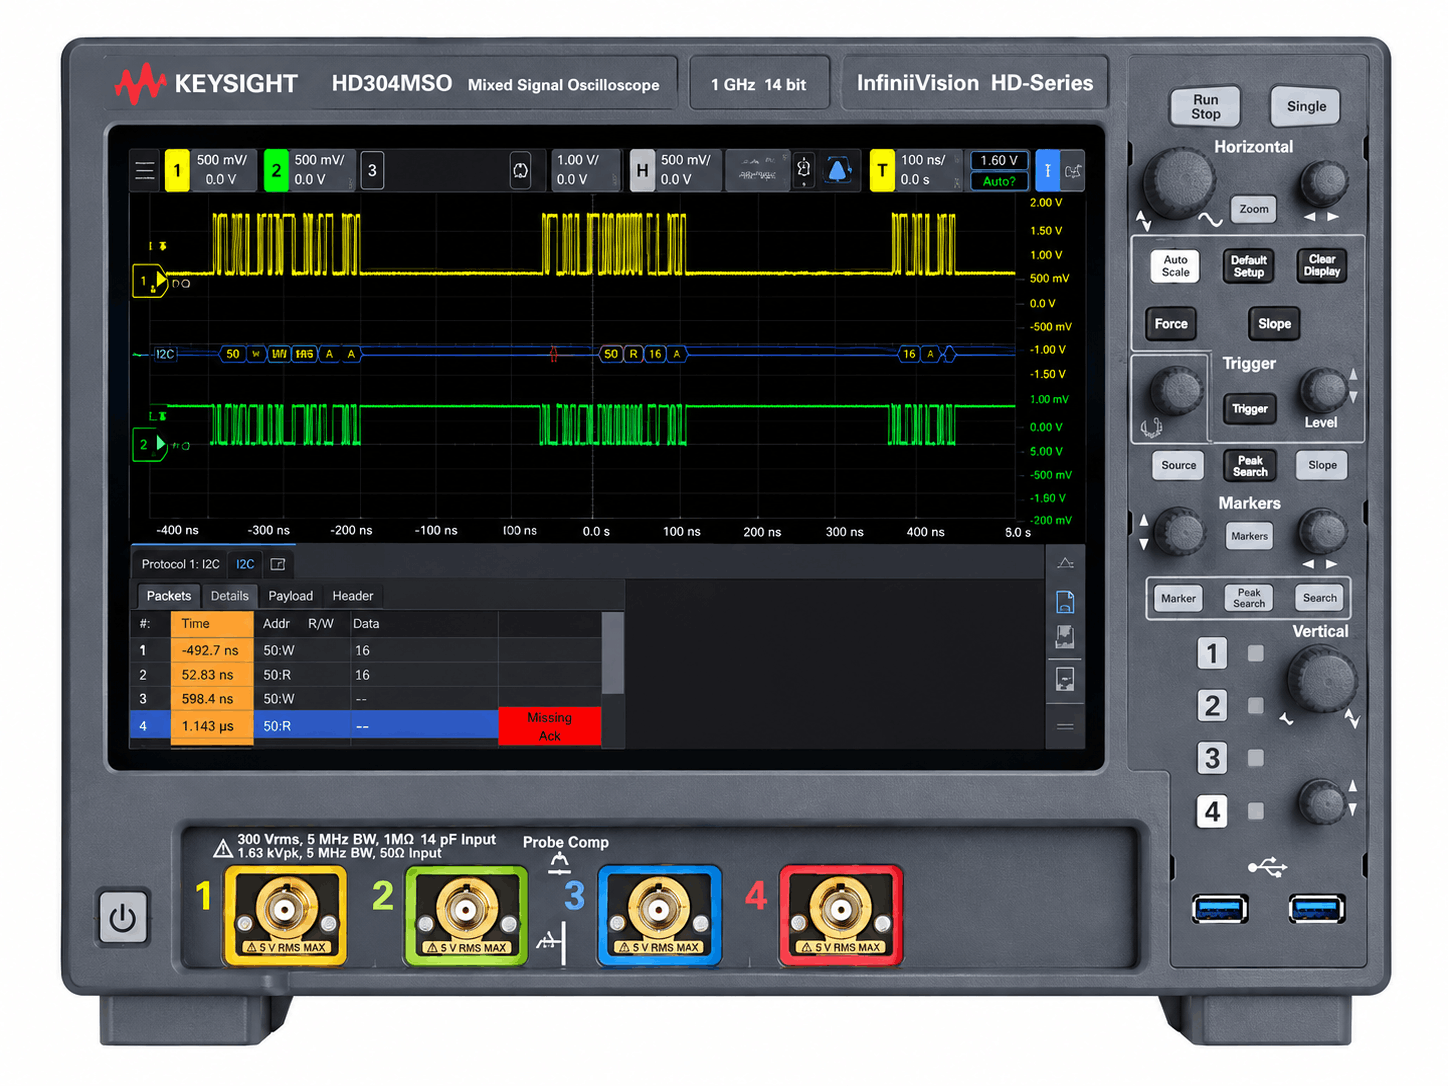This screenshot has width=1448, height=1086.
Task: Open channel 2 500 mV/ scale settings
Action: point(320,170)
